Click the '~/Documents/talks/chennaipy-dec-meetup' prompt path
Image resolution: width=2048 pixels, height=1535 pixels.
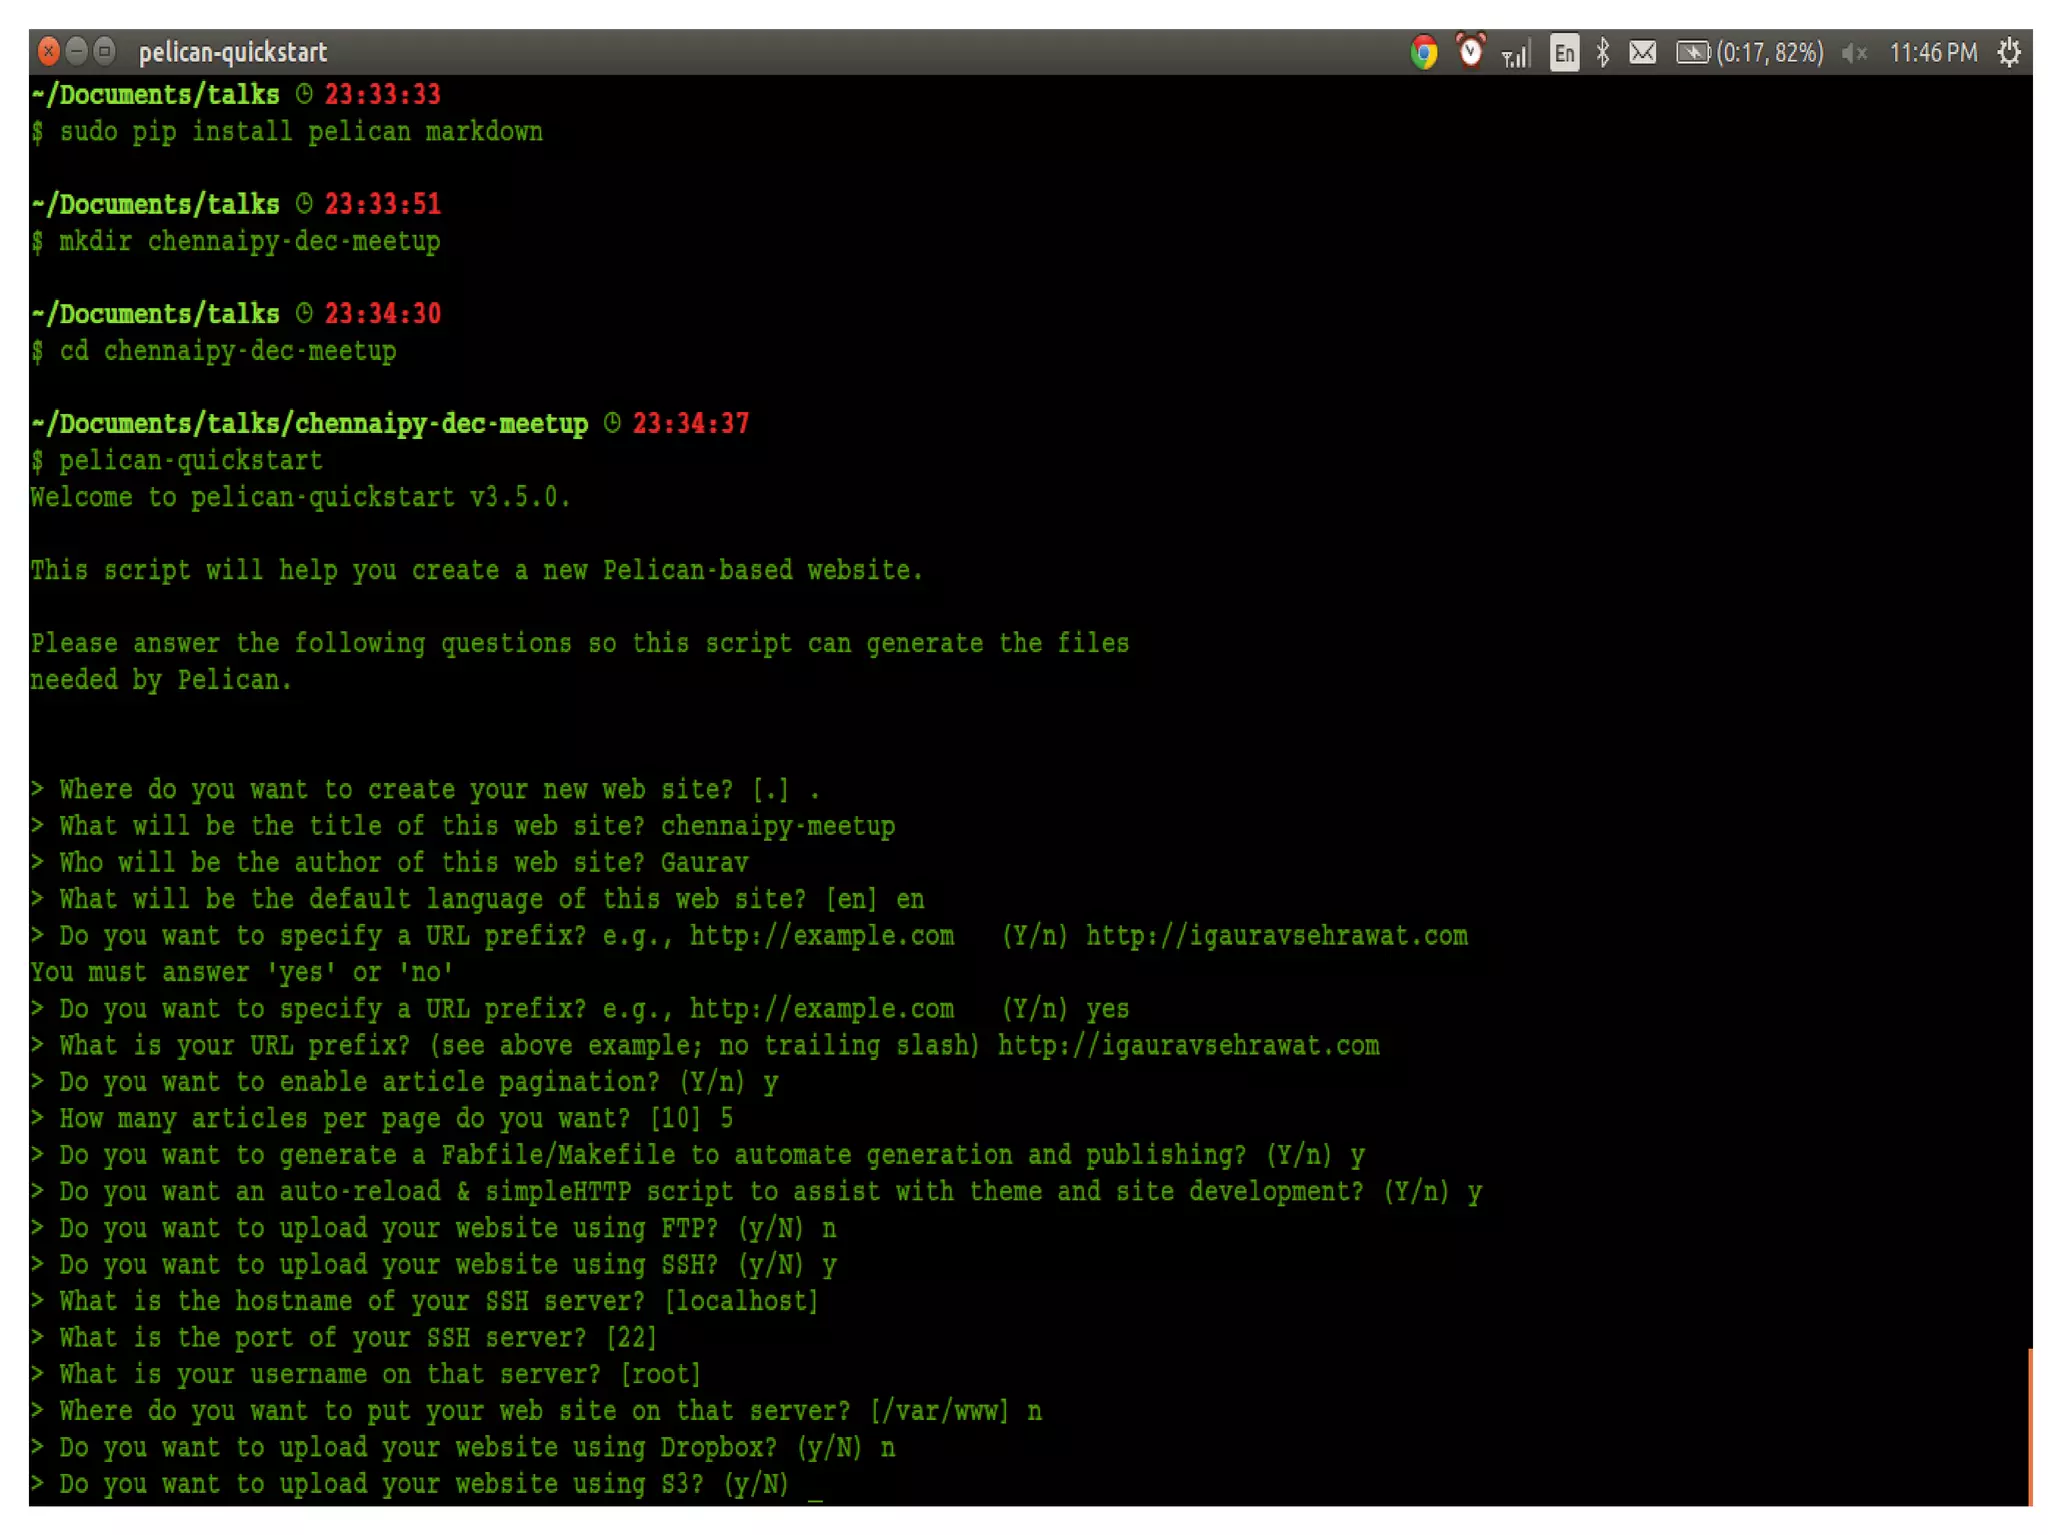pyautogui.click(x=309, y=424)
